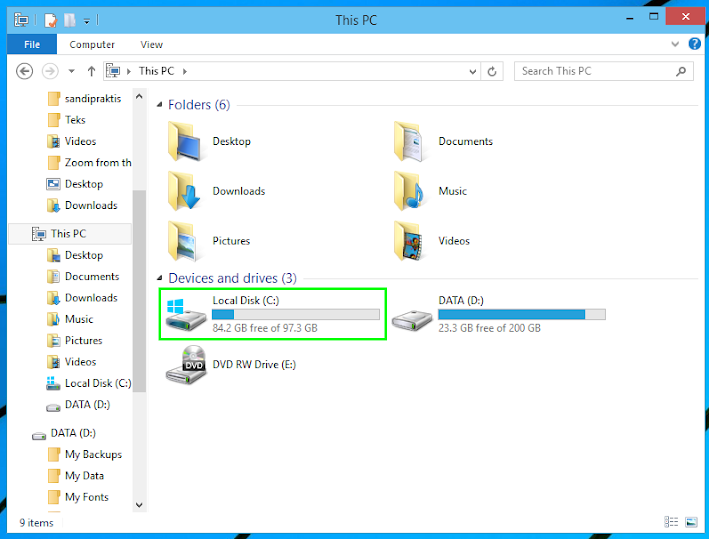Switch to Large icons view in status bar

pos(691,522)
